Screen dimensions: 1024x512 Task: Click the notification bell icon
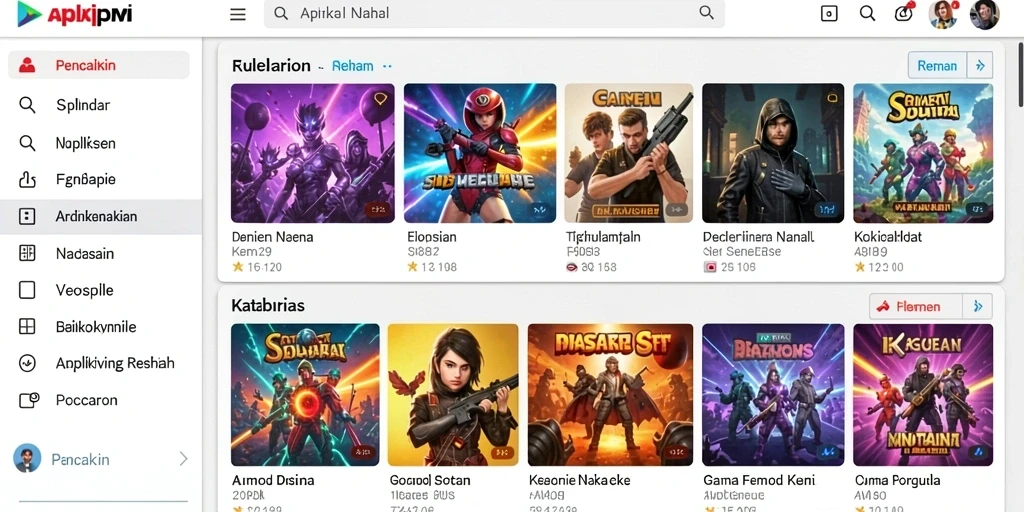tap(903, 14)
